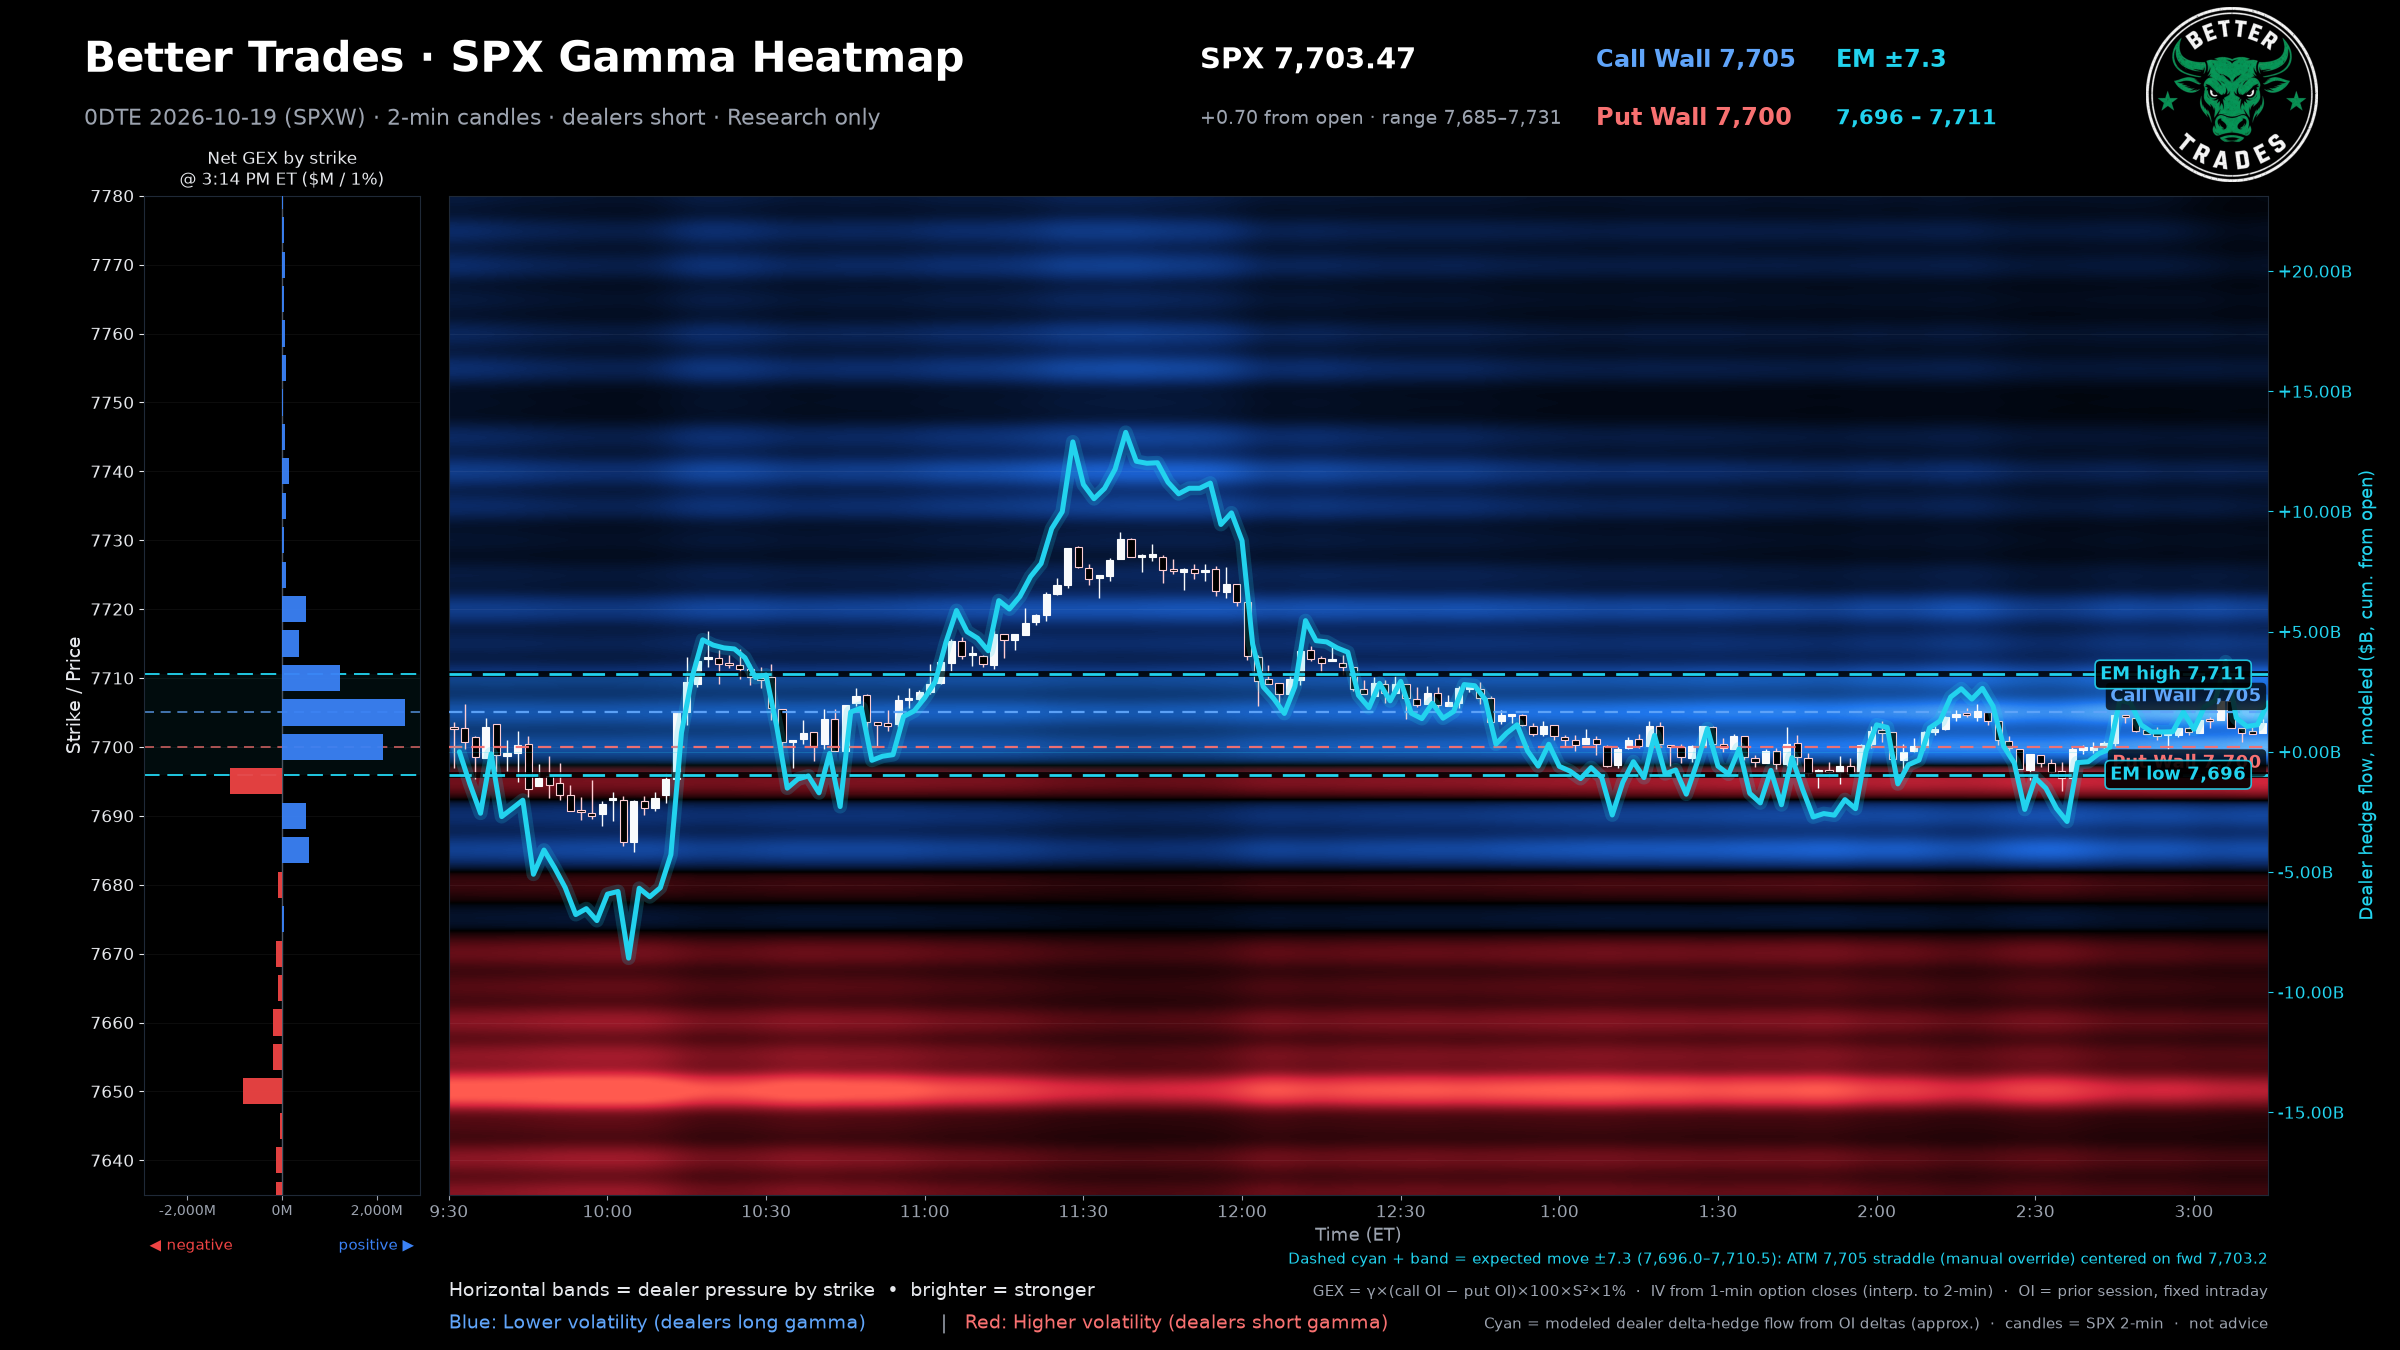Click the blue 'positive ▶' legend label

point(376,1245)
